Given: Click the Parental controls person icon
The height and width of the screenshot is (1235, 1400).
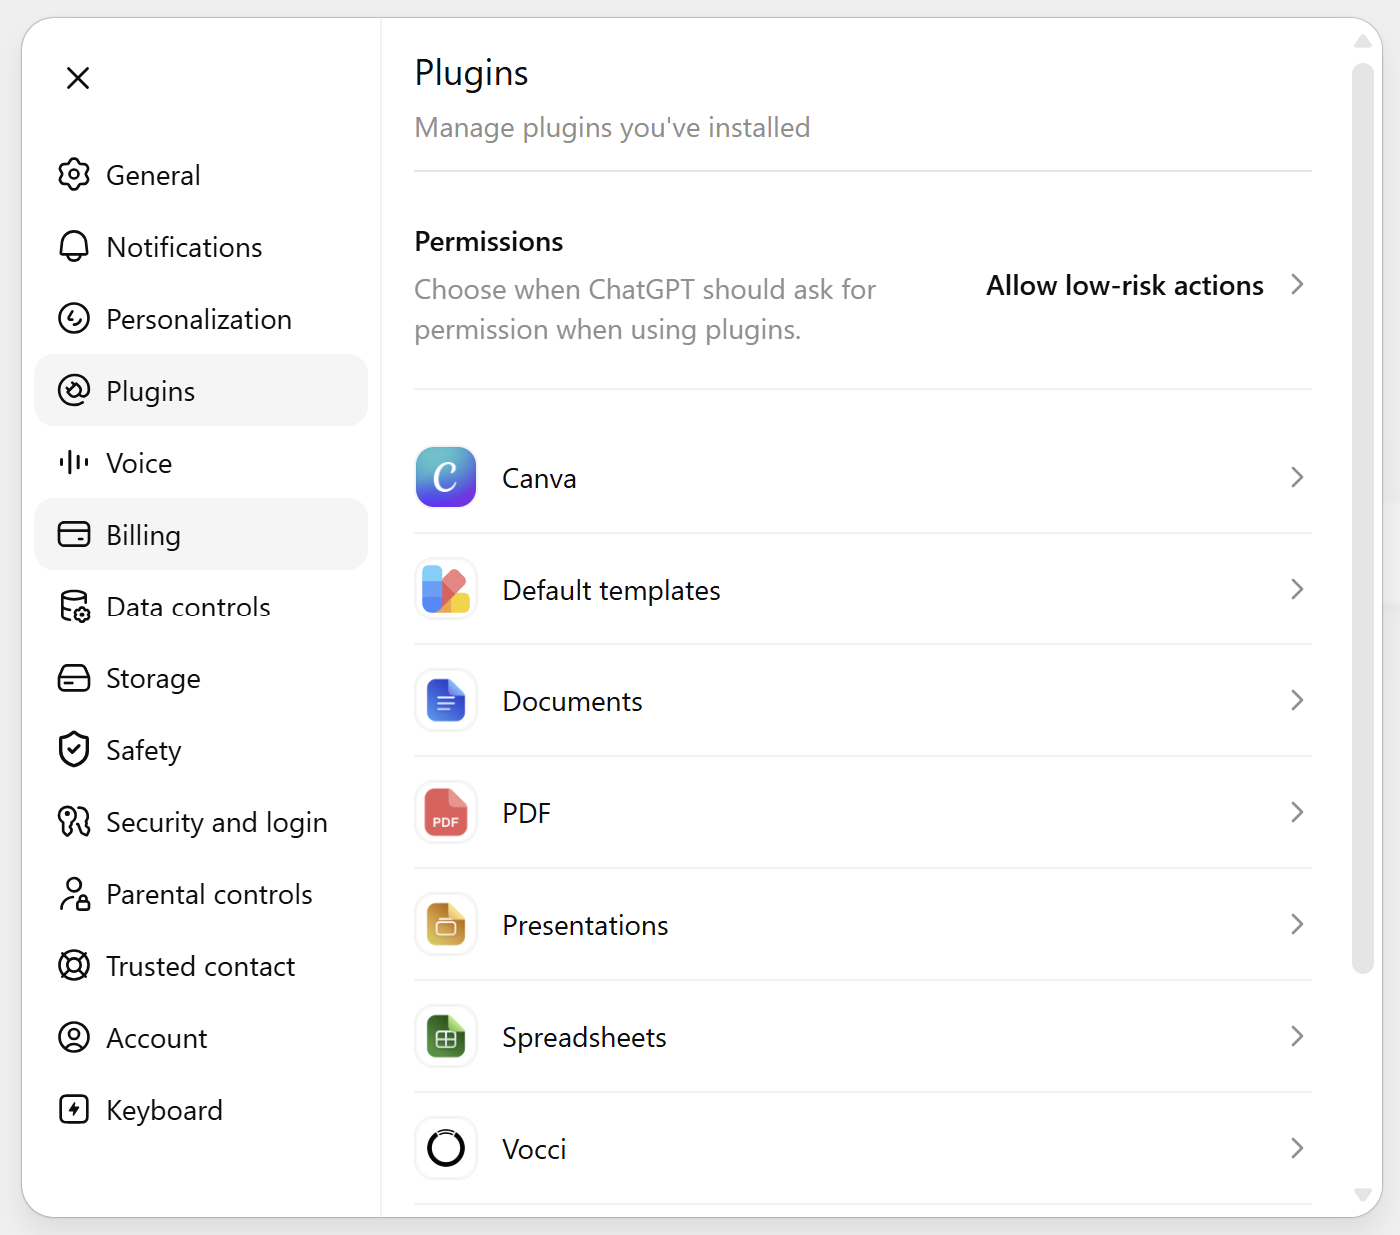Looking at the screenshot, I should [74, 894].
